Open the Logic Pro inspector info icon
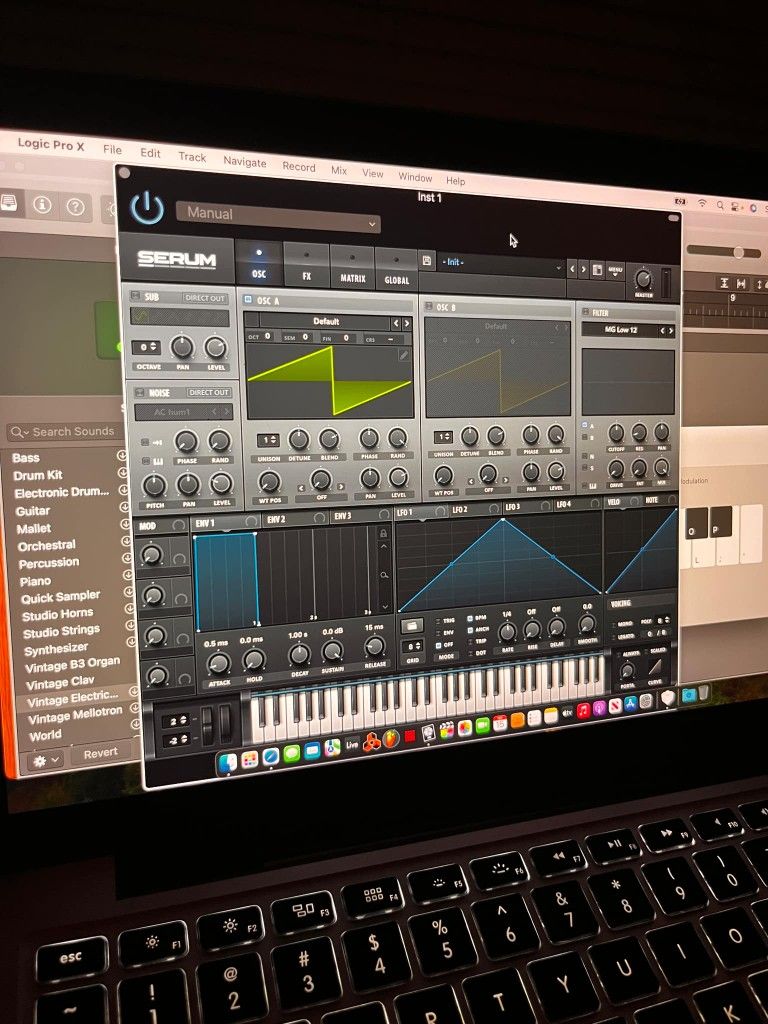 pyautogui.click(x=42, y=205)
